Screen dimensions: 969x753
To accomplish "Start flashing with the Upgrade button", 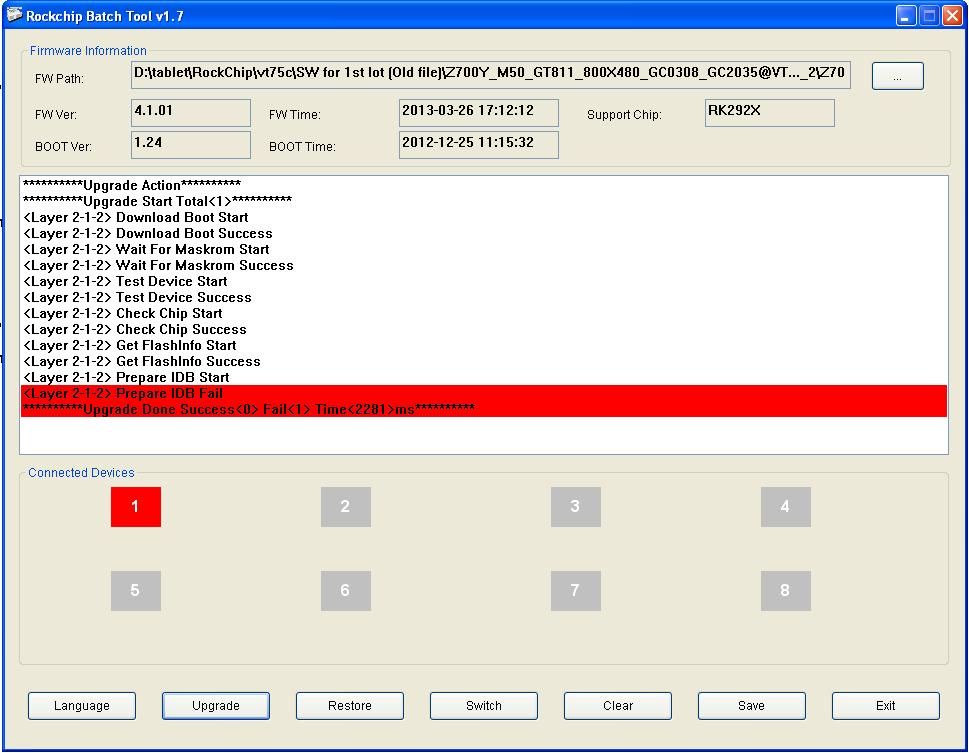I will point(216,706).
